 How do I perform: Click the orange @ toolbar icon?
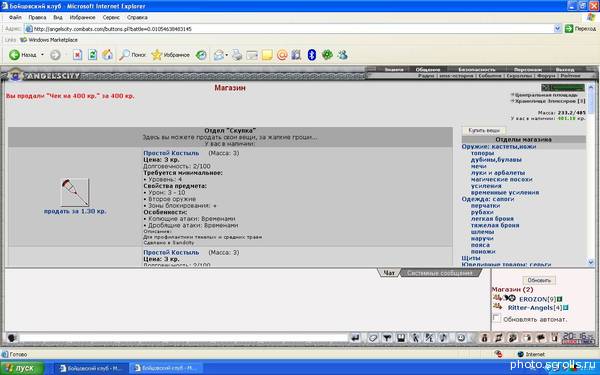pos(282,55)
